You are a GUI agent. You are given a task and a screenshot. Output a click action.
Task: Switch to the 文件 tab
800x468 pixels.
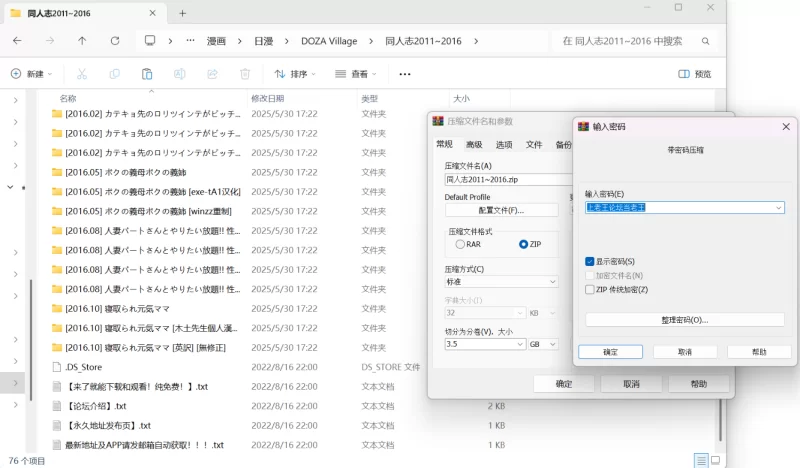[534, 145]
